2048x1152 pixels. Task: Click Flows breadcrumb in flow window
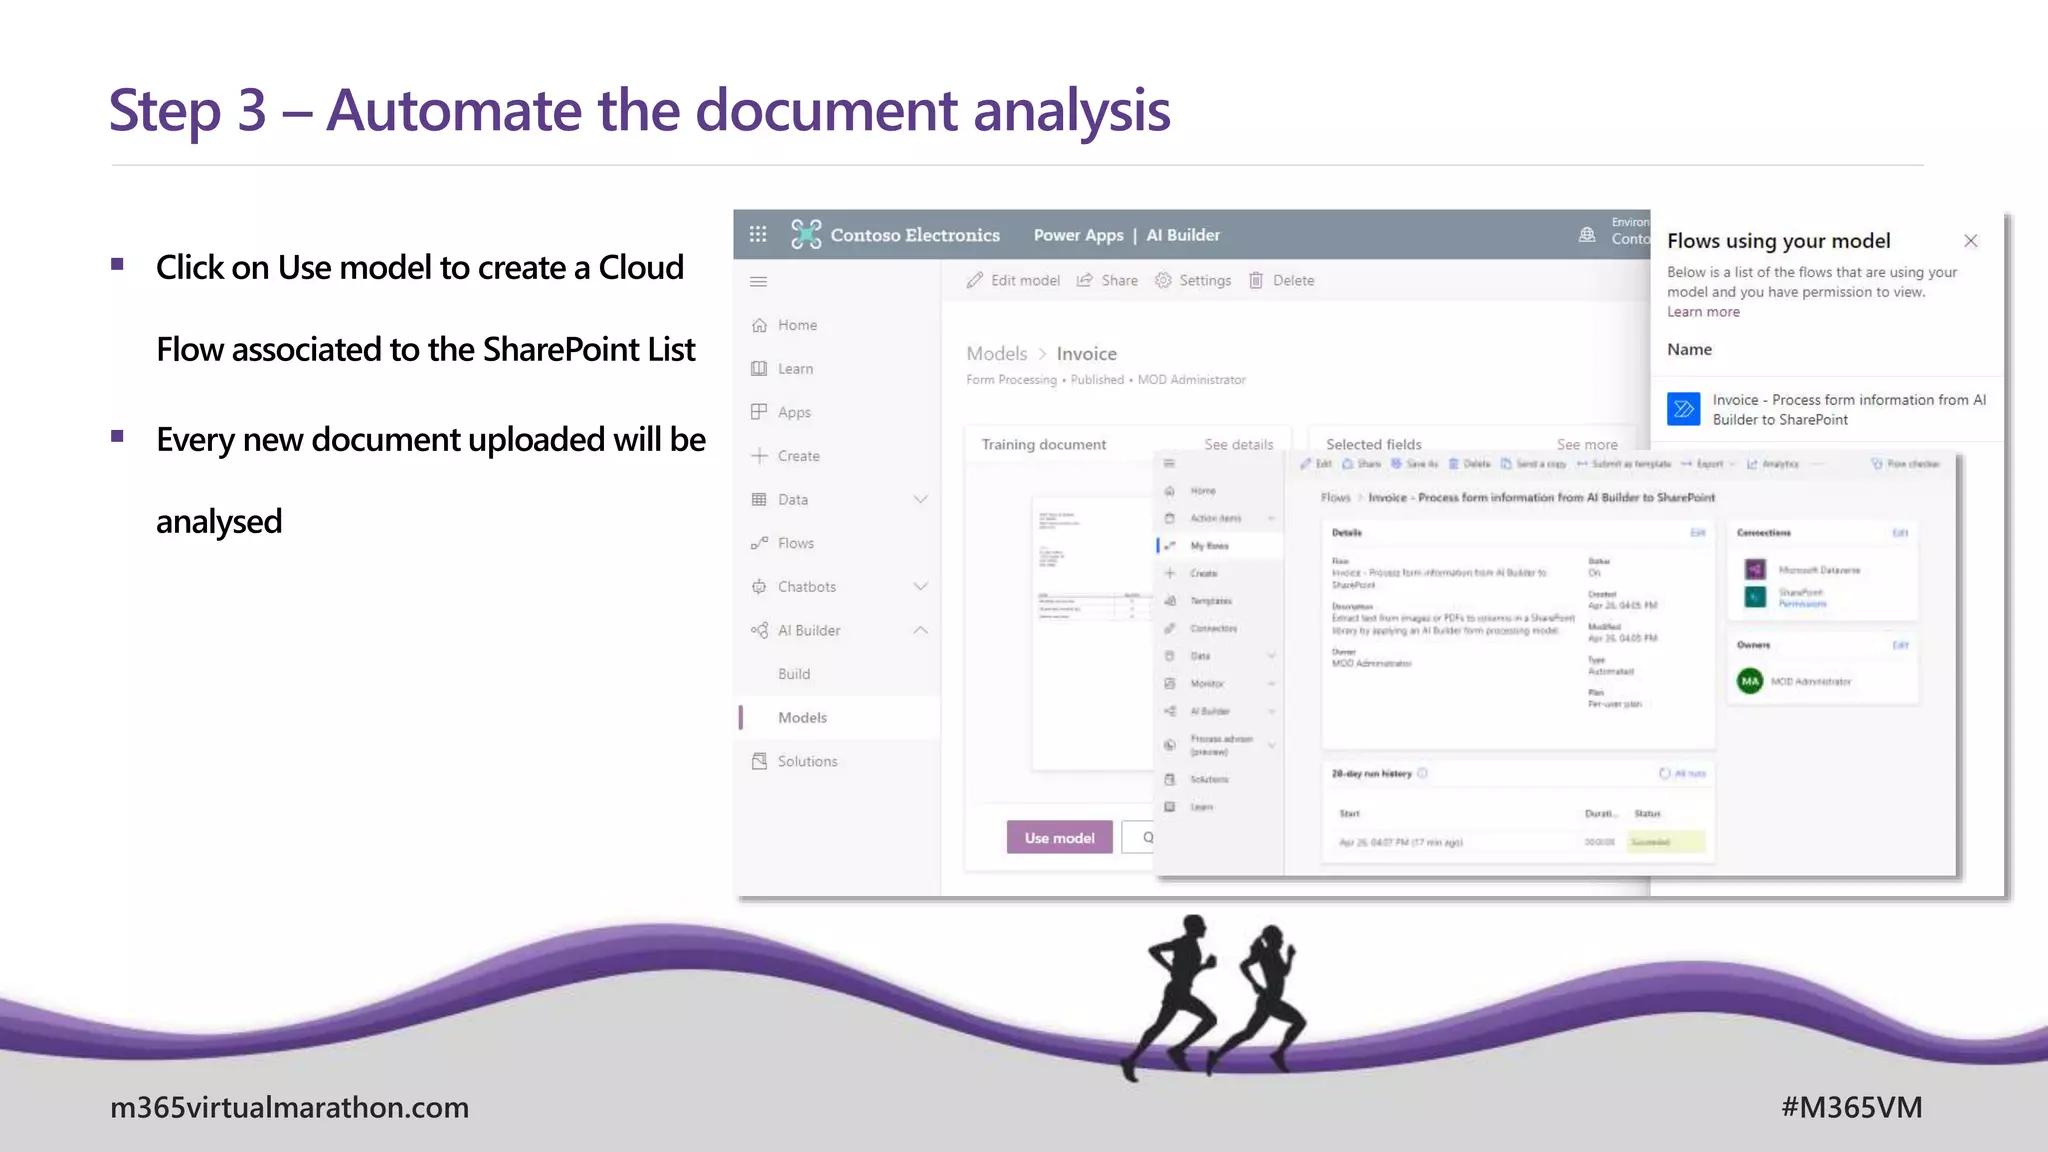coord(1335,497)
